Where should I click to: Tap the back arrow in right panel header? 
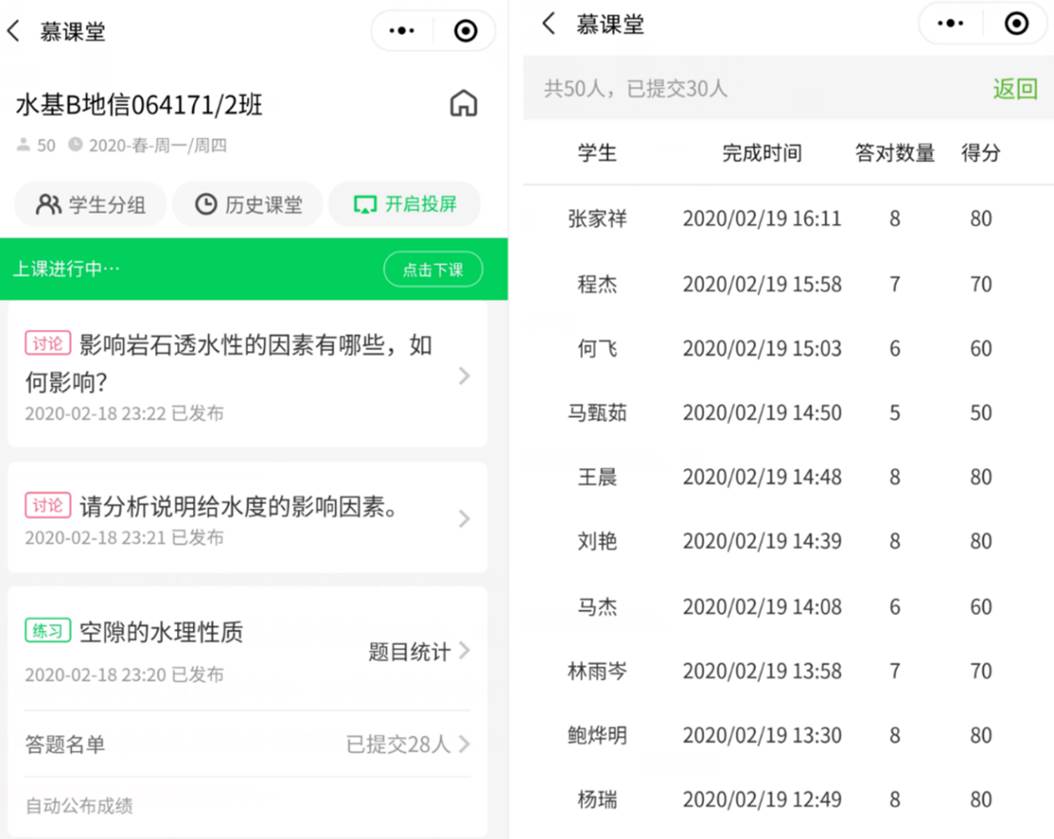(548, 24)
